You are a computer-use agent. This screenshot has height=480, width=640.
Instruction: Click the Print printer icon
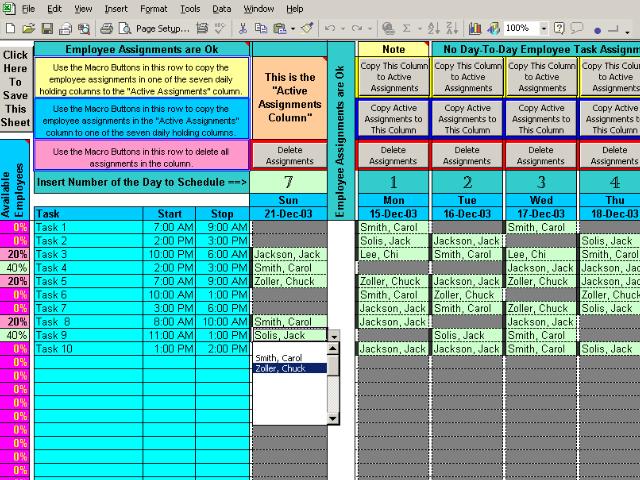106,28
